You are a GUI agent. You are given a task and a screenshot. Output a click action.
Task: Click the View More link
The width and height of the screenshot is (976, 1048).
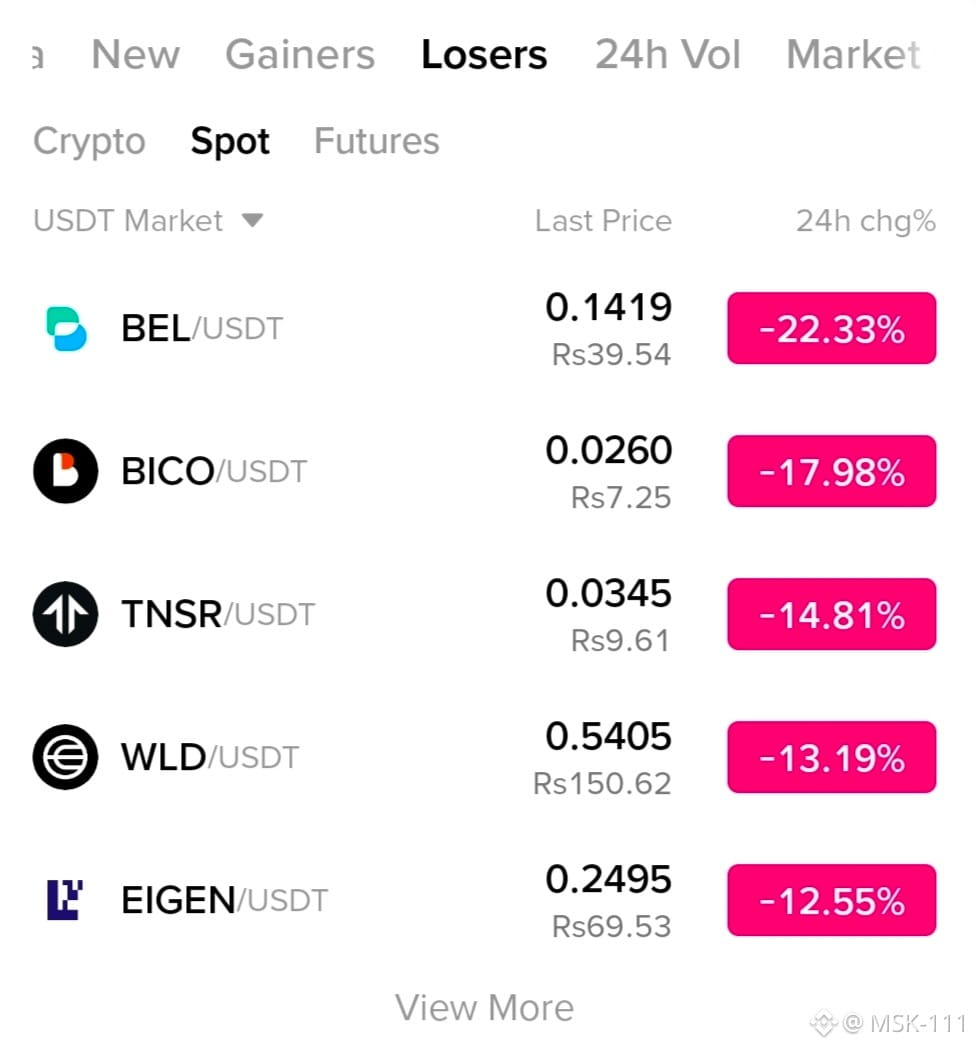pyautogui.click(x=484, y=1008)
